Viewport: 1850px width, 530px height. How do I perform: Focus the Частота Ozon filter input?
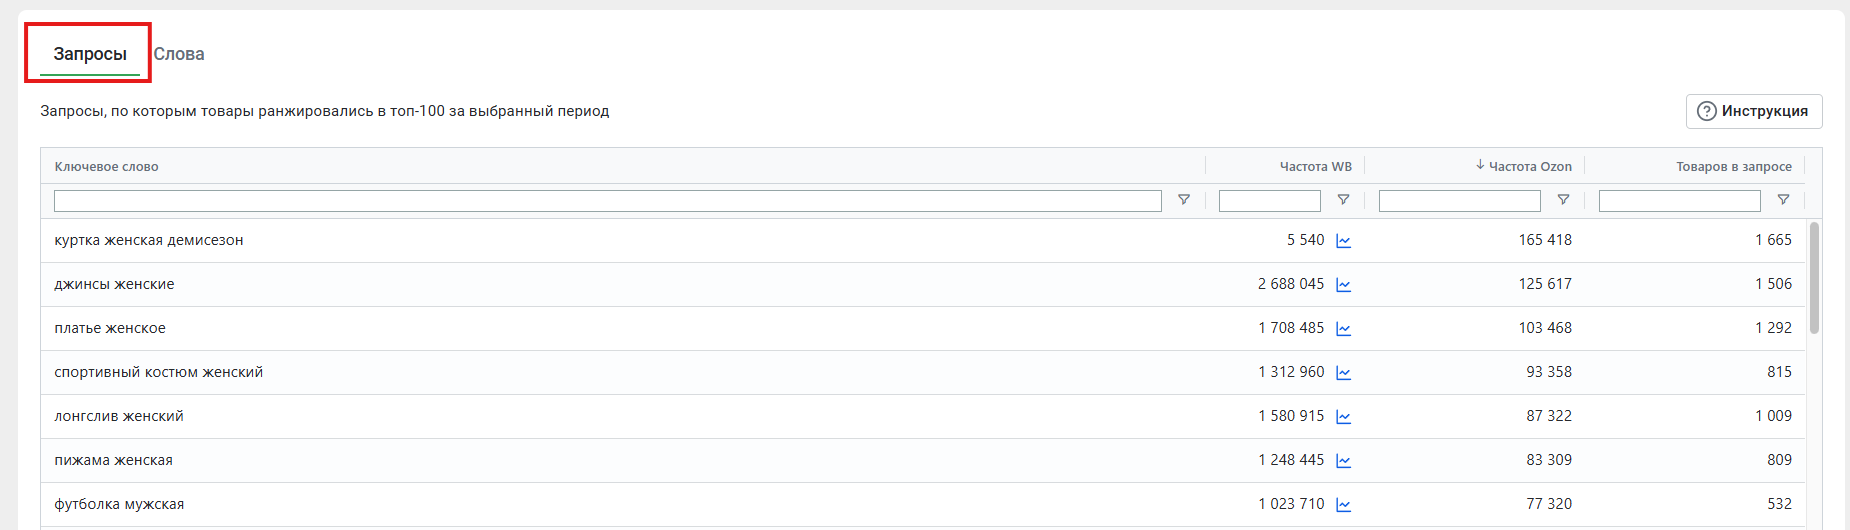tap(1460, 201)
